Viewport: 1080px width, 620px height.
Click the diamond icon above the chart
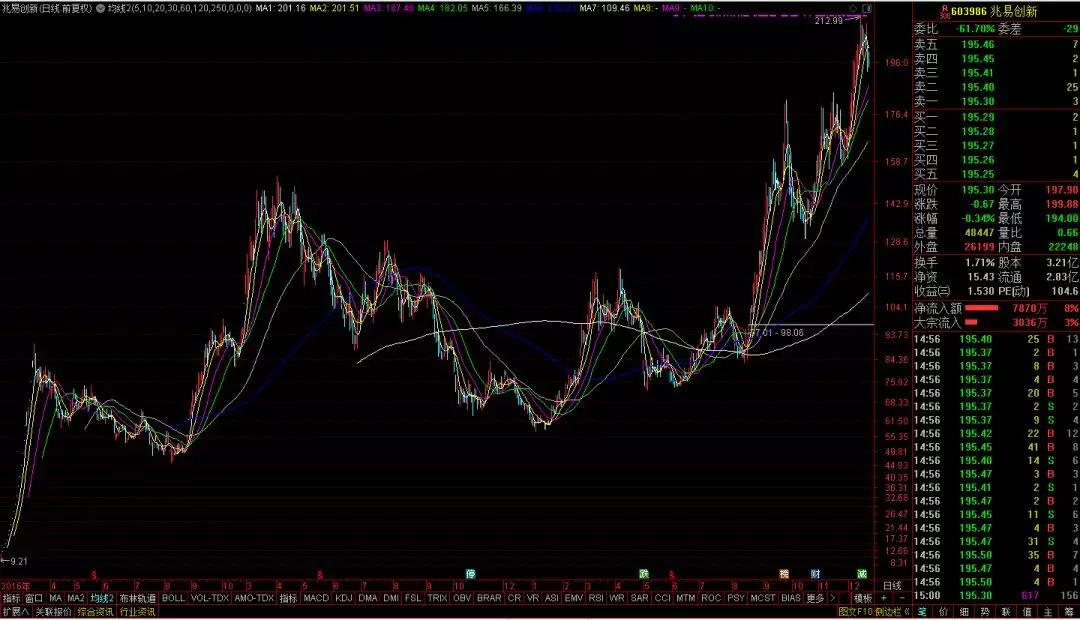point(853,8)
